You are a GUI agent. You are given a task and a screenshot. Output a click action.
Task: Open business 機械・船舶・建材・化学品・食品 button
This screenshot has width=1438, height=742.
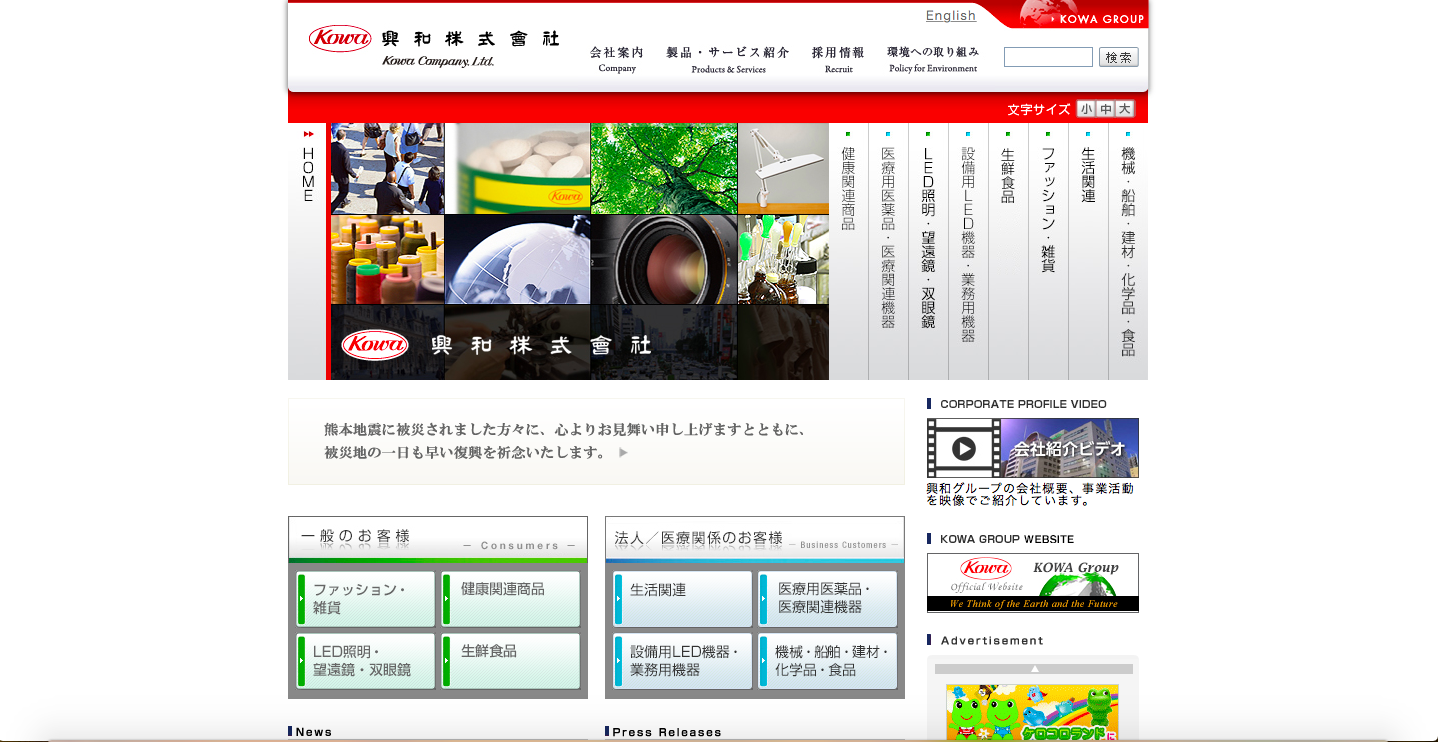(827, 661)
